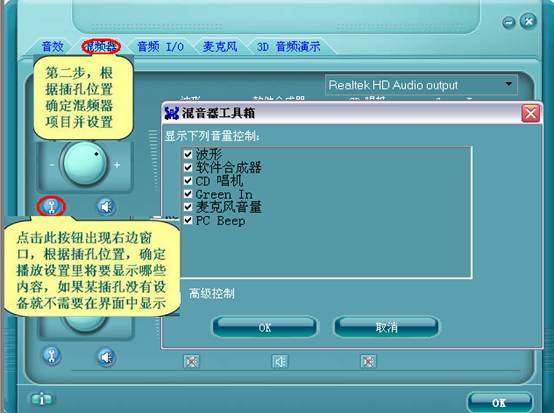The image size is (554, 413).
Task: Confirm mixer toolbox with OK button
Action: pos(265,327)
